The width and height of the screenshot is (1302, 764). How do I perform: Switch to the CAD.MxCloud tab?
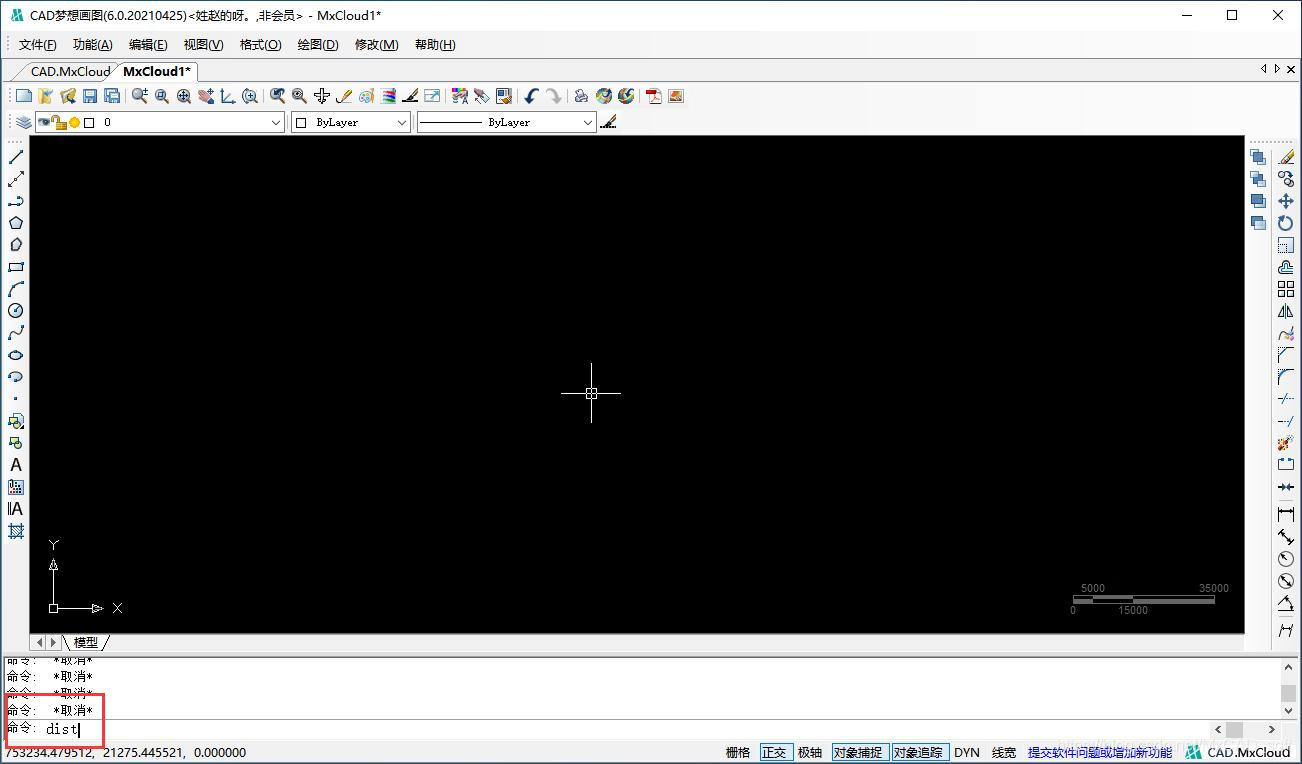(69, 71)
